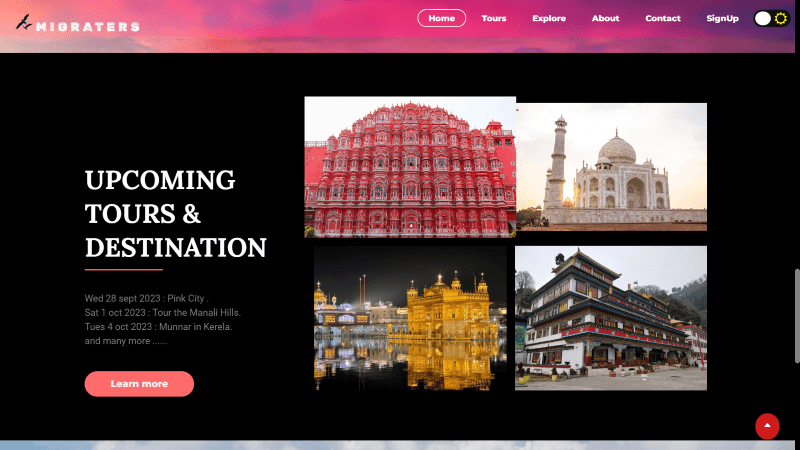Image resolution: width=800 pixels, height=450 pixels.
Task: Open the monastery building photo
Action: (x=611, y=318)
